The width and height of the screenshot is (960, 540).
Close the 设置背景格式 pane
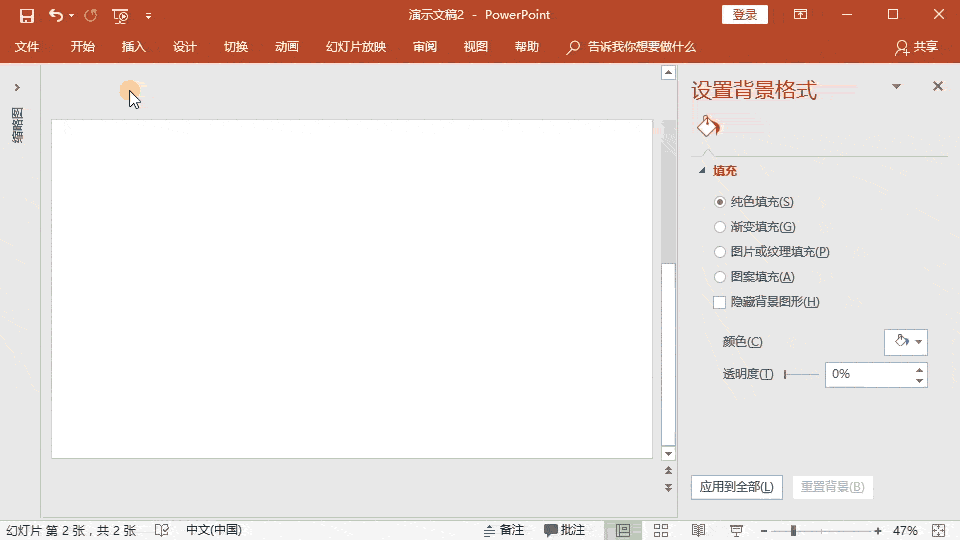pyautogui.click(x=938, y=86)
